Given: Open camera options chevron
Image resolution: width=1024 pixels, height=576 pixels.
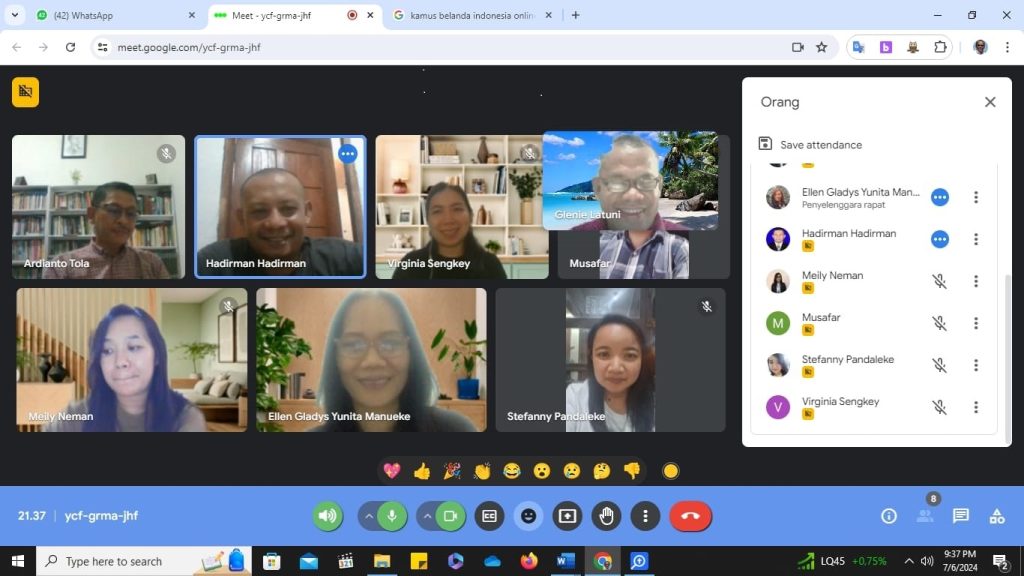Looking at the screenshot, I should tap(427, 516).
